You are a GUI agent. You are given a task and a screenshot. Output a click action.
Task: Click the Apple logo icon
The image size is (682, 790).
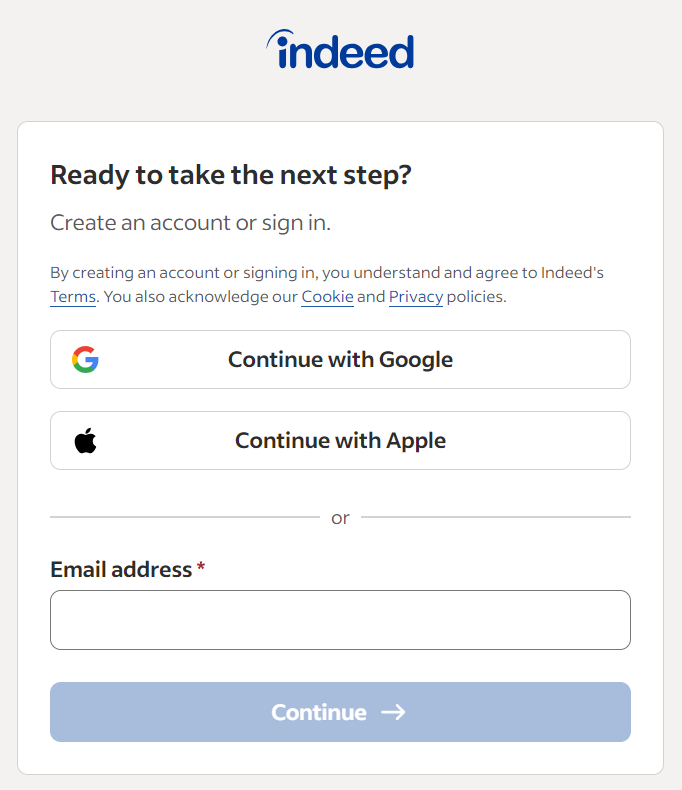coord(86,441)
